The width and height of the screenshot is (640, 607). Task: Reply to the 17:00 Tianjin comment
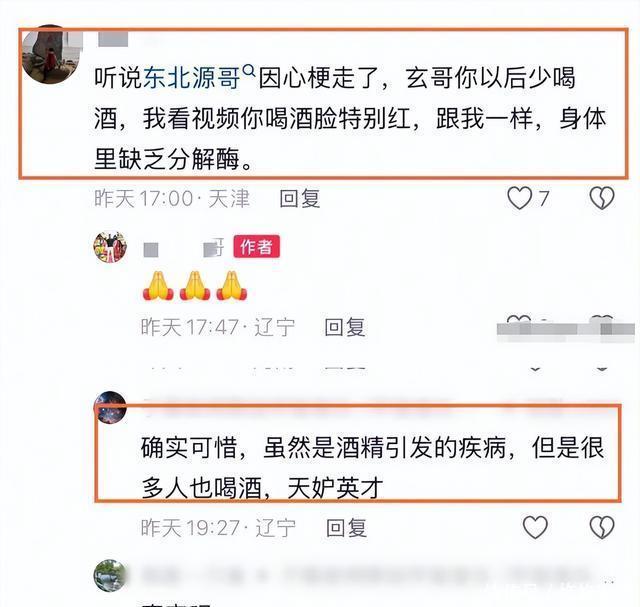tap(300, 199)
